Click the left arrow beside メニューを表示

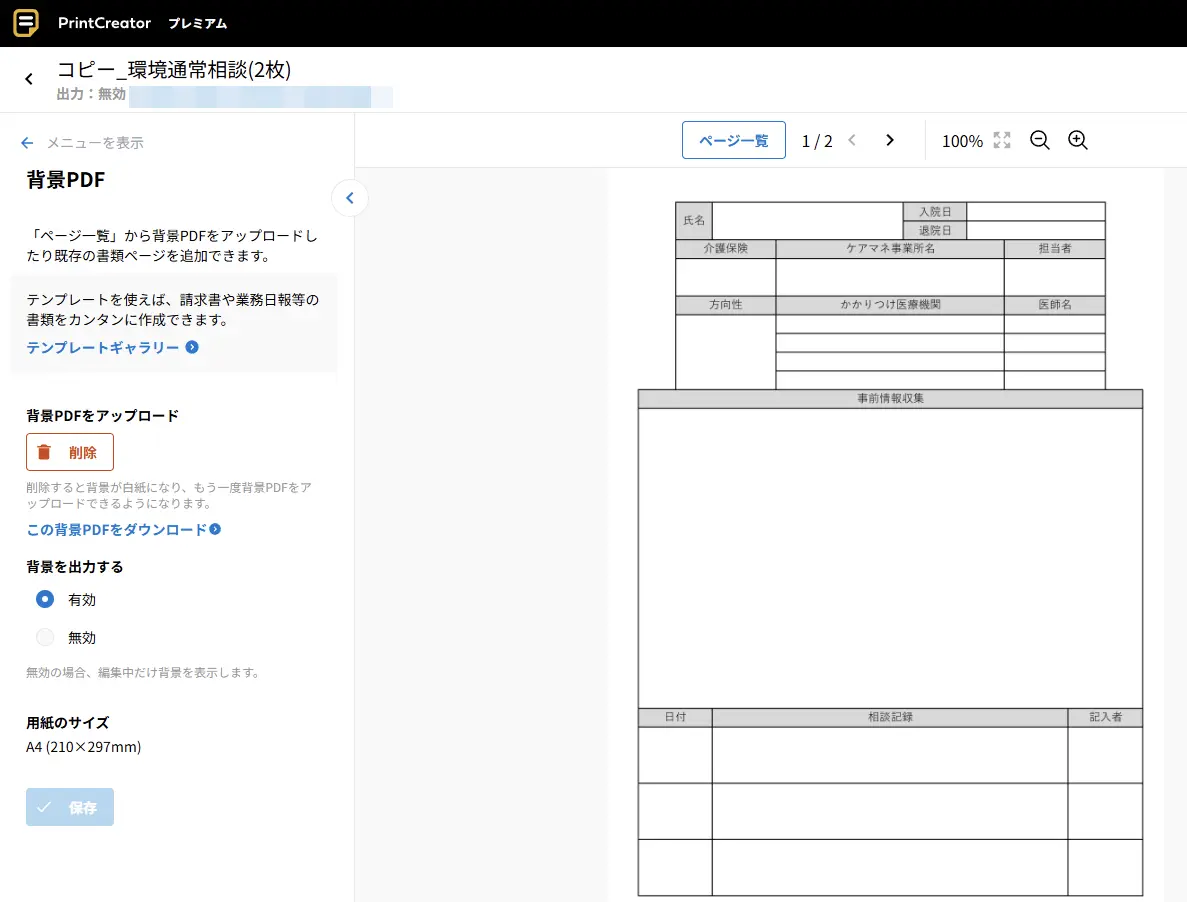(x=27, y=143)
